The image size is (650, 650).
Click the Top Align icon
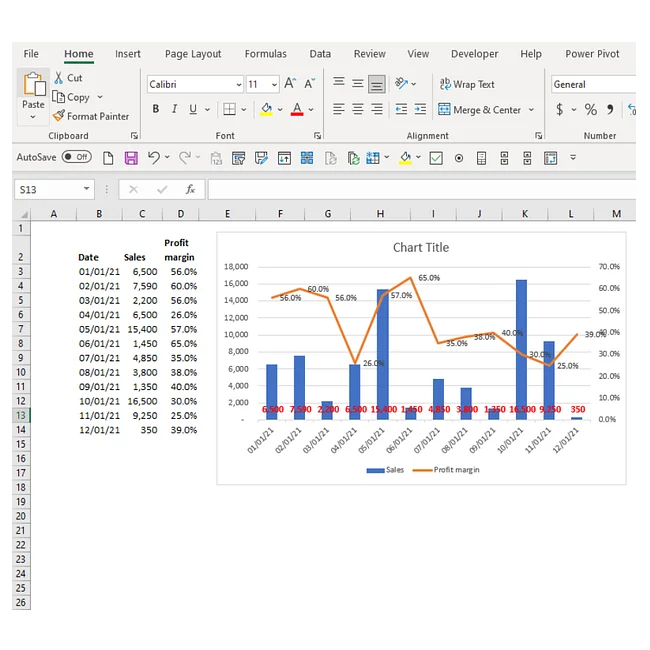339,82
